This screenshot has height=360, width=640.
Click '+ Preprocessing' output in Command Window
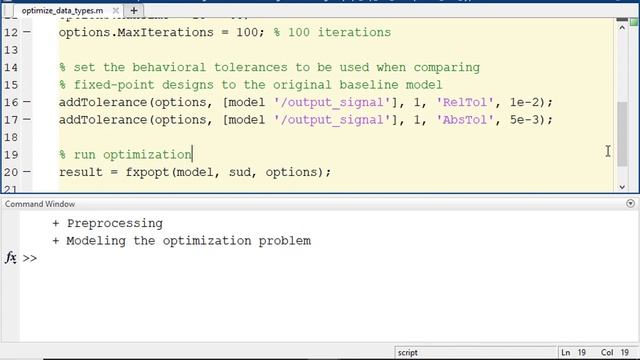[107, 223]
